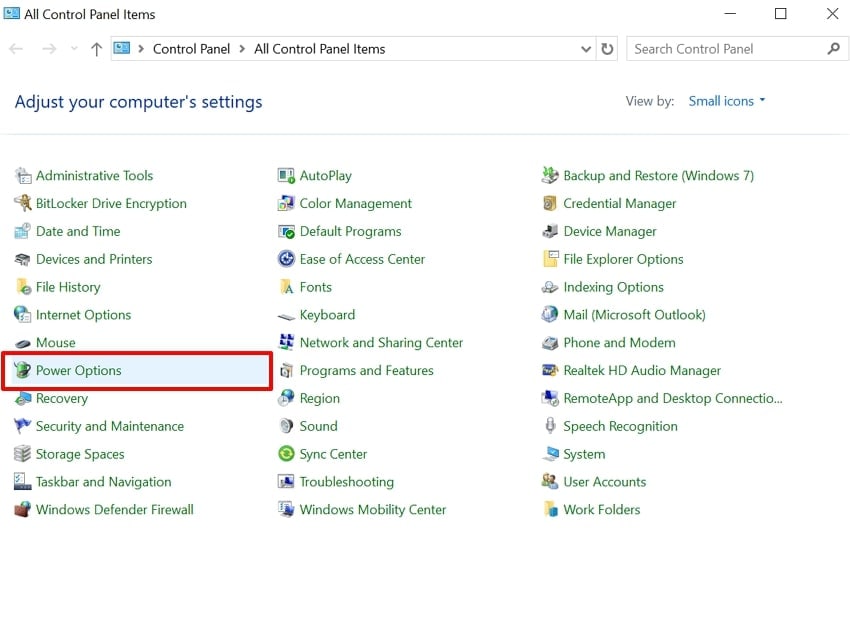Viewport: 850px width, 638px height.
Task: Open the Indexing Options link
Action: tap(614, 287)
